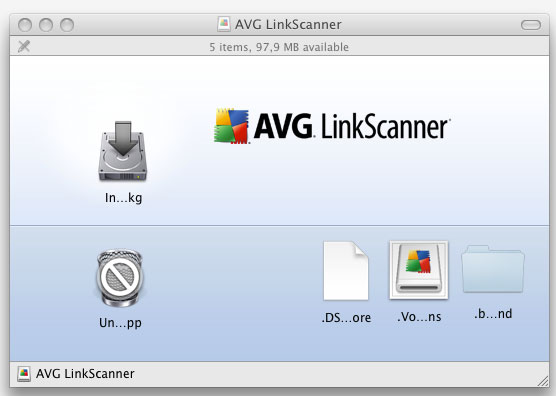Click "AVG LinkScanner" in the bottom path bar

pyautogui.click(x=85, y=374)
